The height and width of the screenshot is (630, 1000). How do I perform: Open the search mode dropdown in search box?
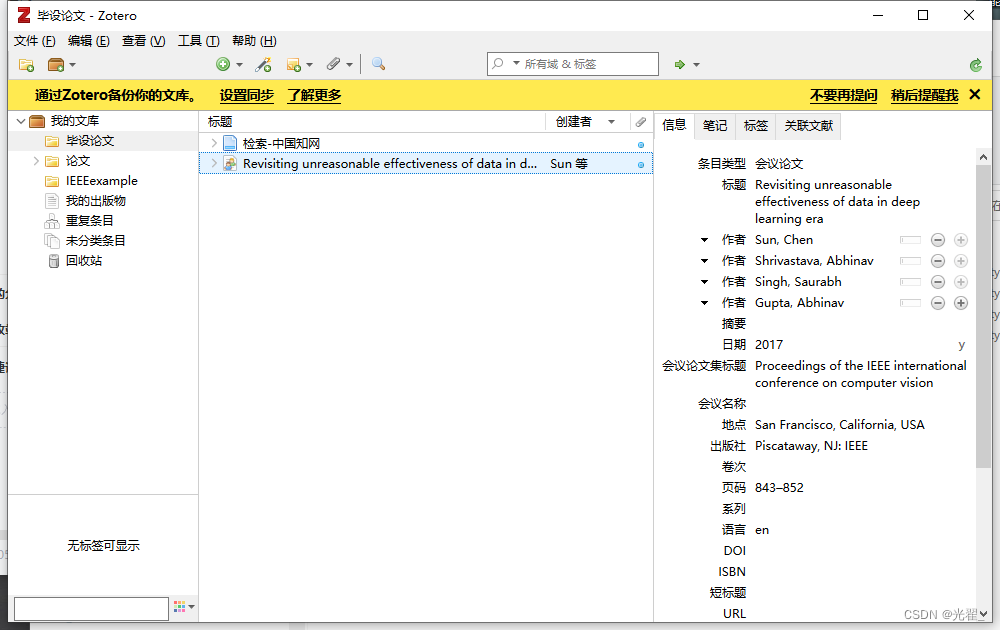point(516,63)
